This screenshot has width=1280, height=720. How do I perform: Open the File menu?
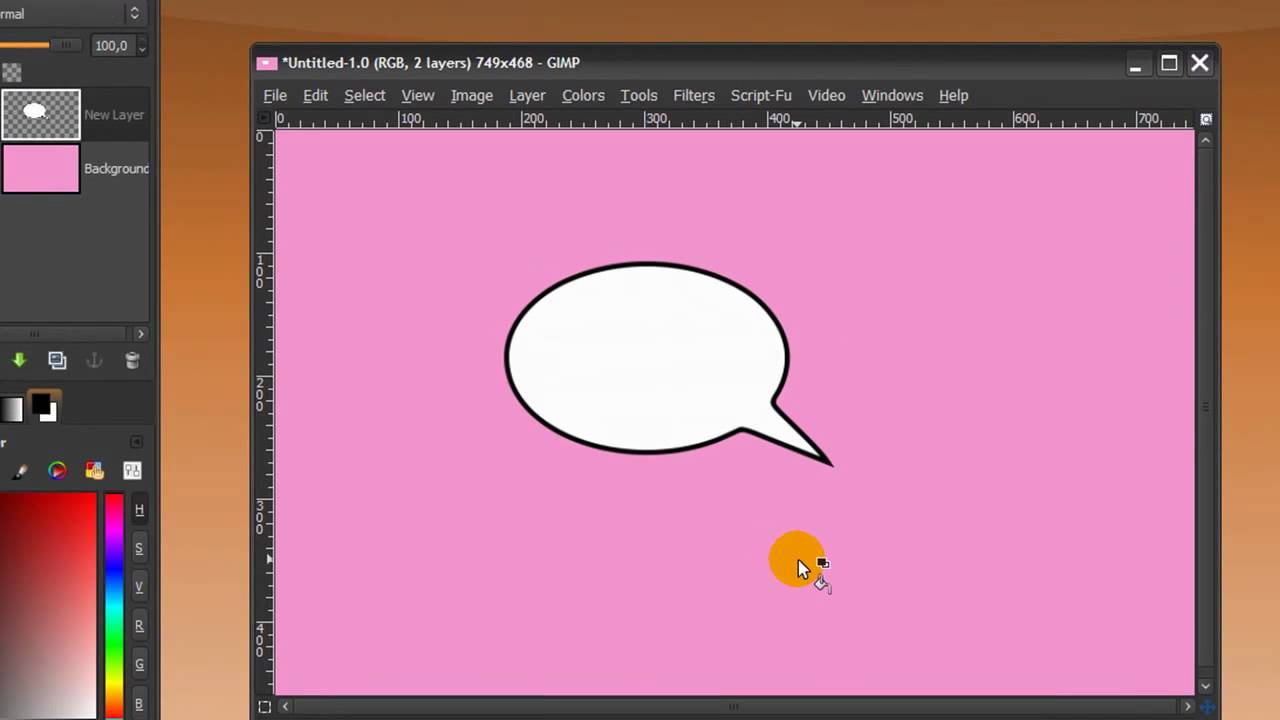click(275, 96)
